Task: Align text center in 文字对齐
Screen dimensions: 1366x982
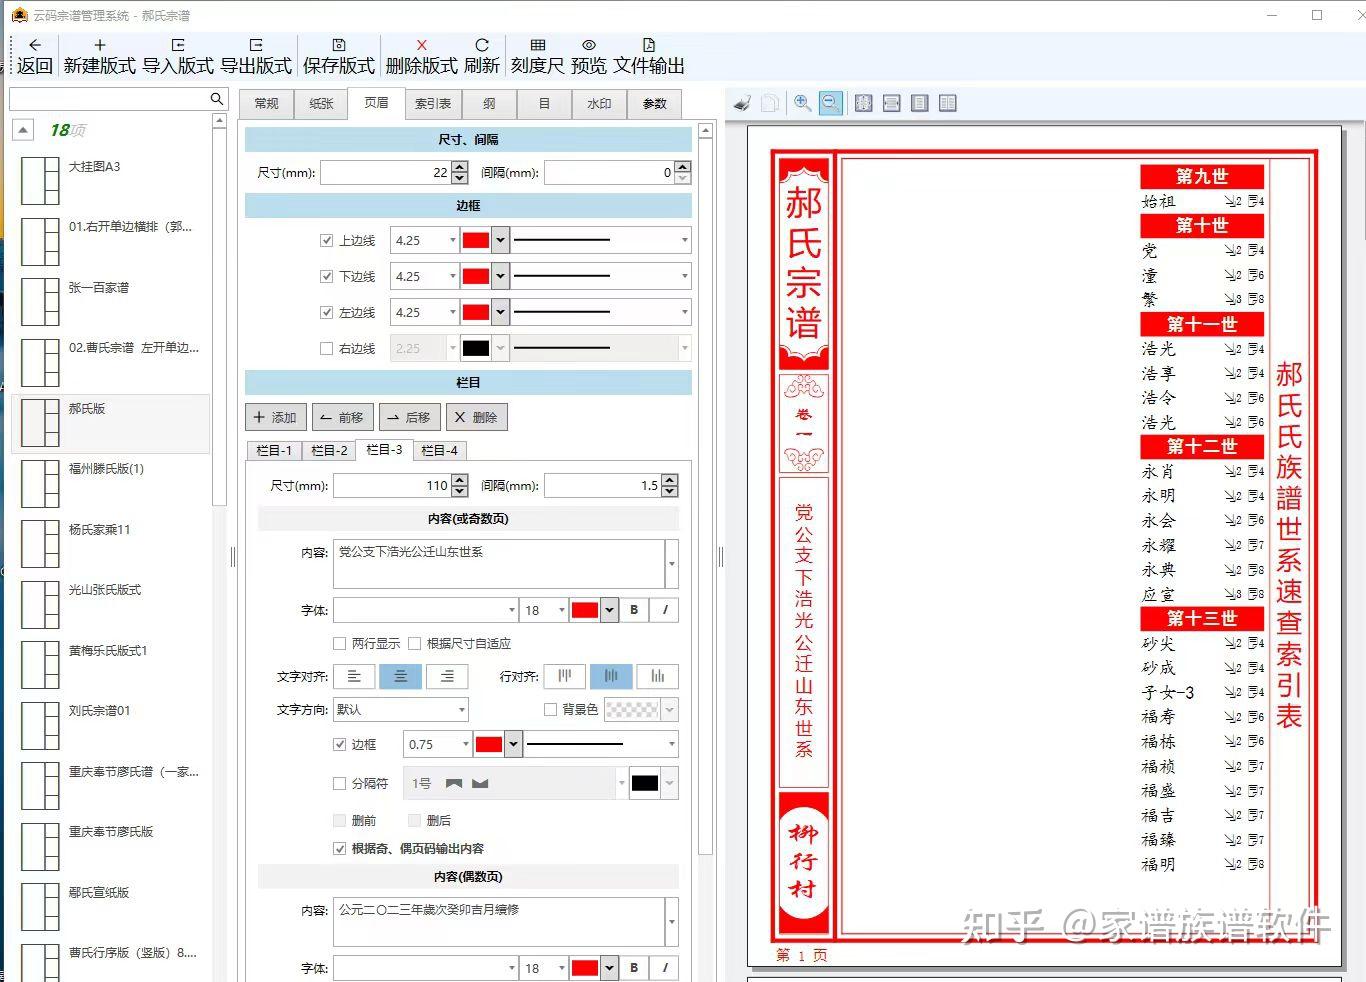Action: coord(400,677)
